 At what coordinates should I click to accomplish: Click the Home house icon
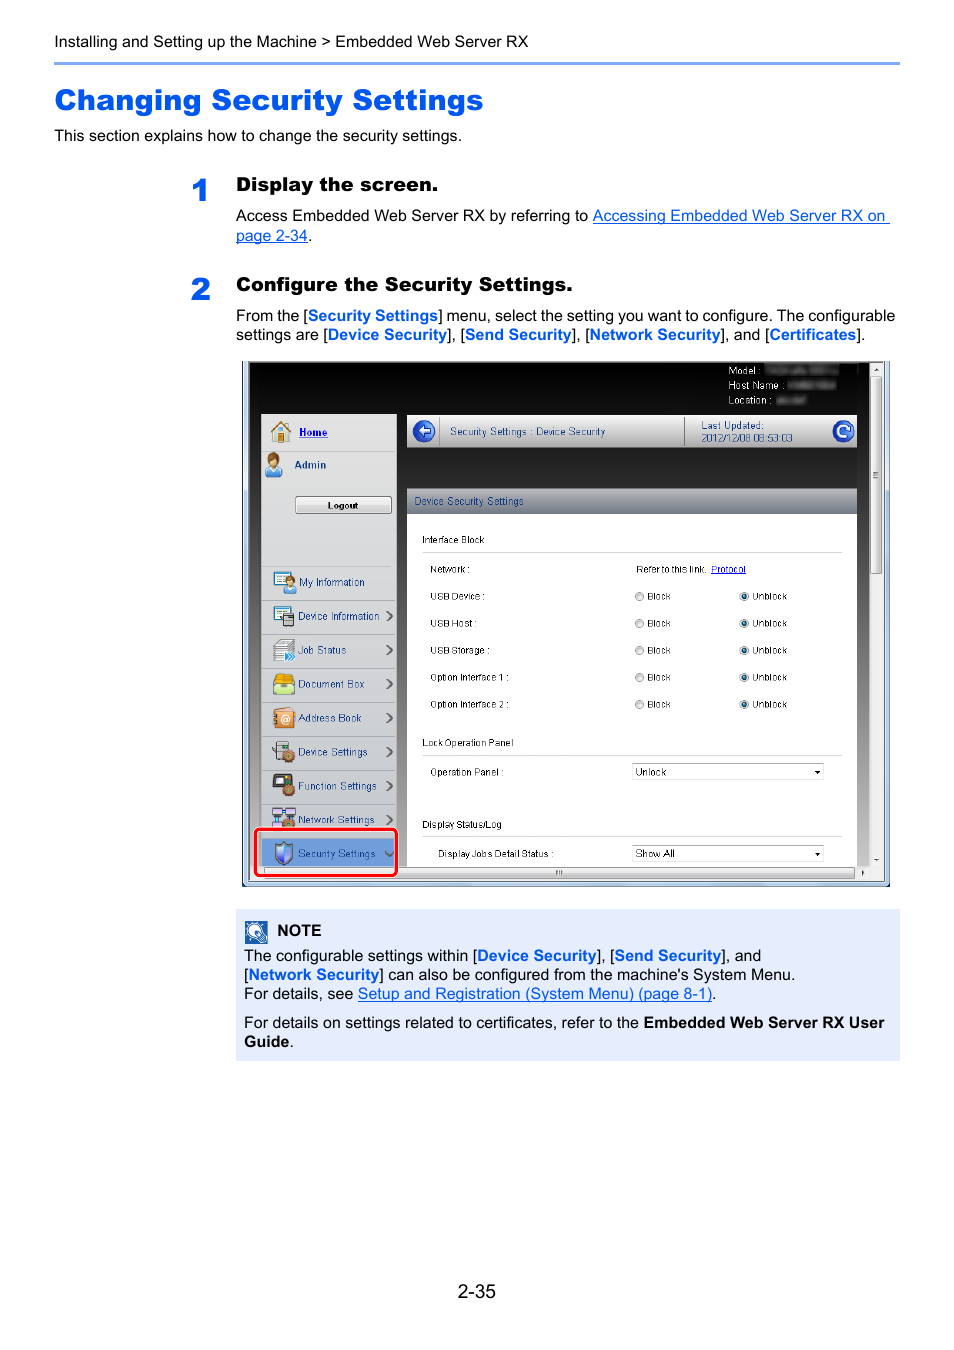(x=281, y=431)
